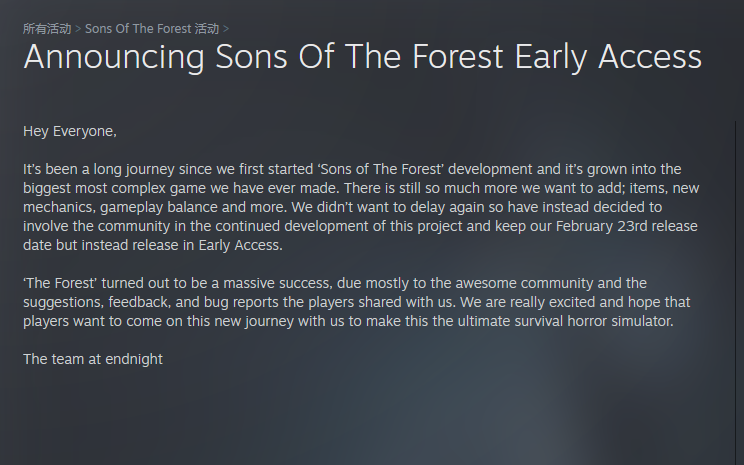744x465 pixels.
Task: Click the trailing chevron after the 活动 breadcrumb
Action: [226, 29]
